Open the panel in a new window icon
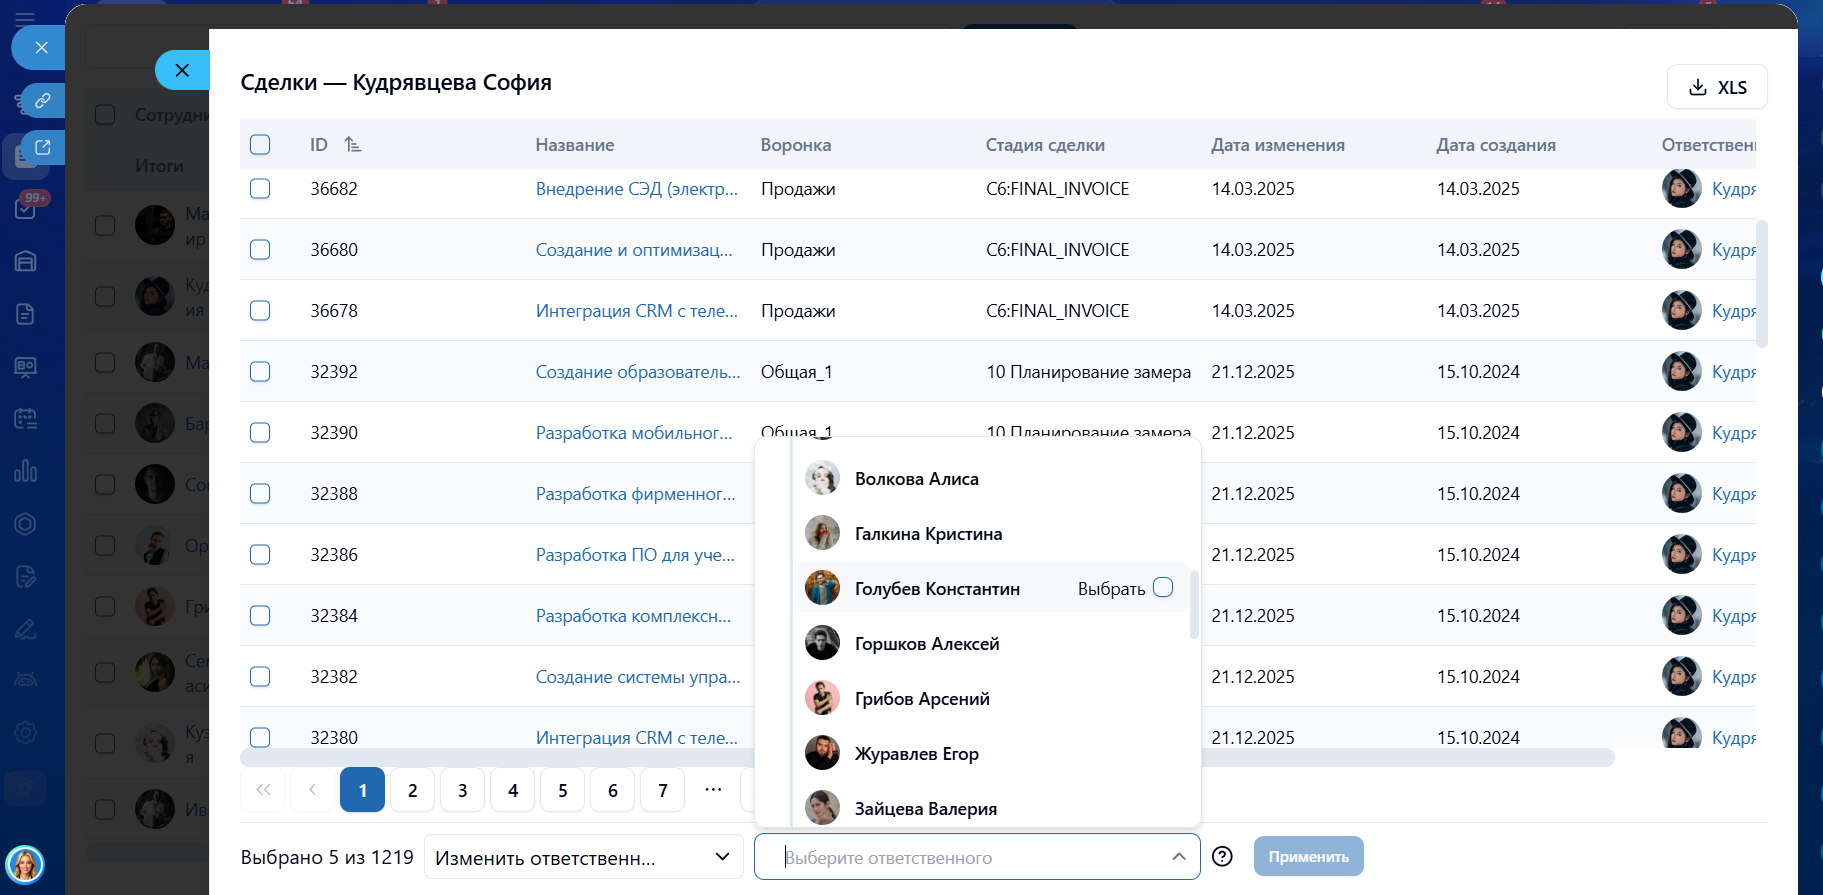This screenshot has height=895, width=1823. pyautogui.click(x=43, y=147)
